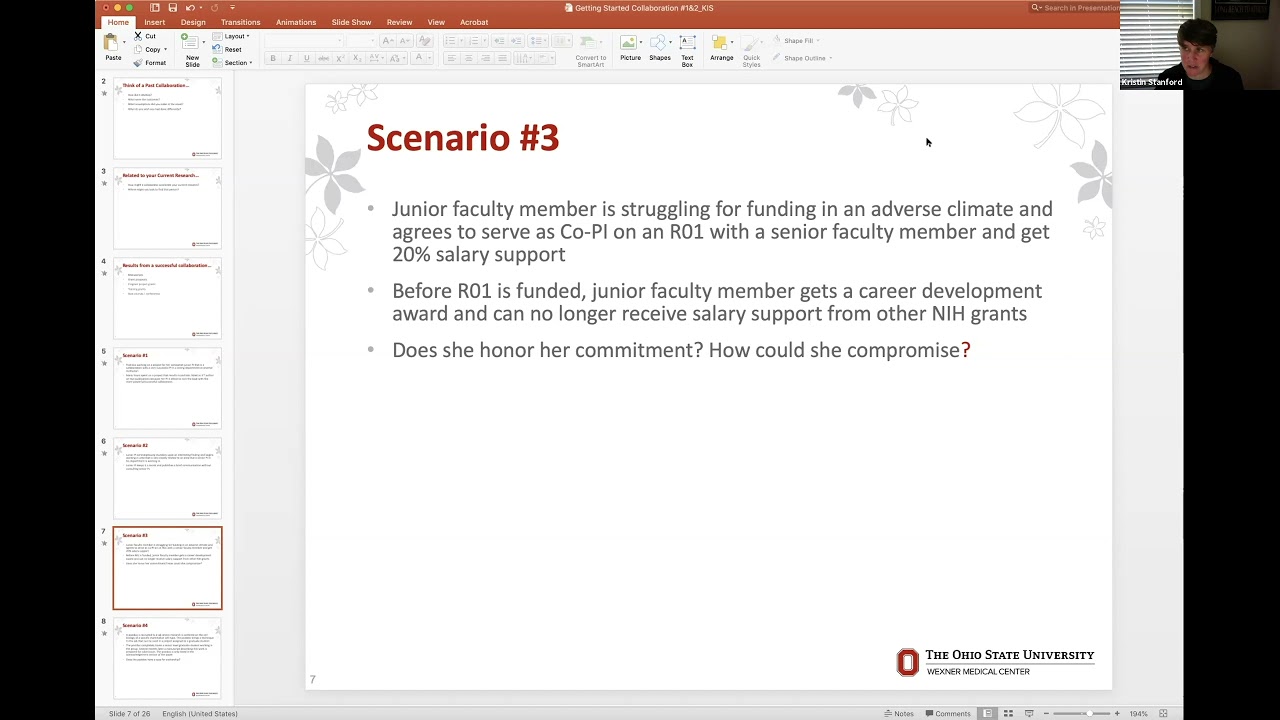Click the Save disk icon in title bar
The width and height of the screenshot is (1280, 720).
click(172, 7)
